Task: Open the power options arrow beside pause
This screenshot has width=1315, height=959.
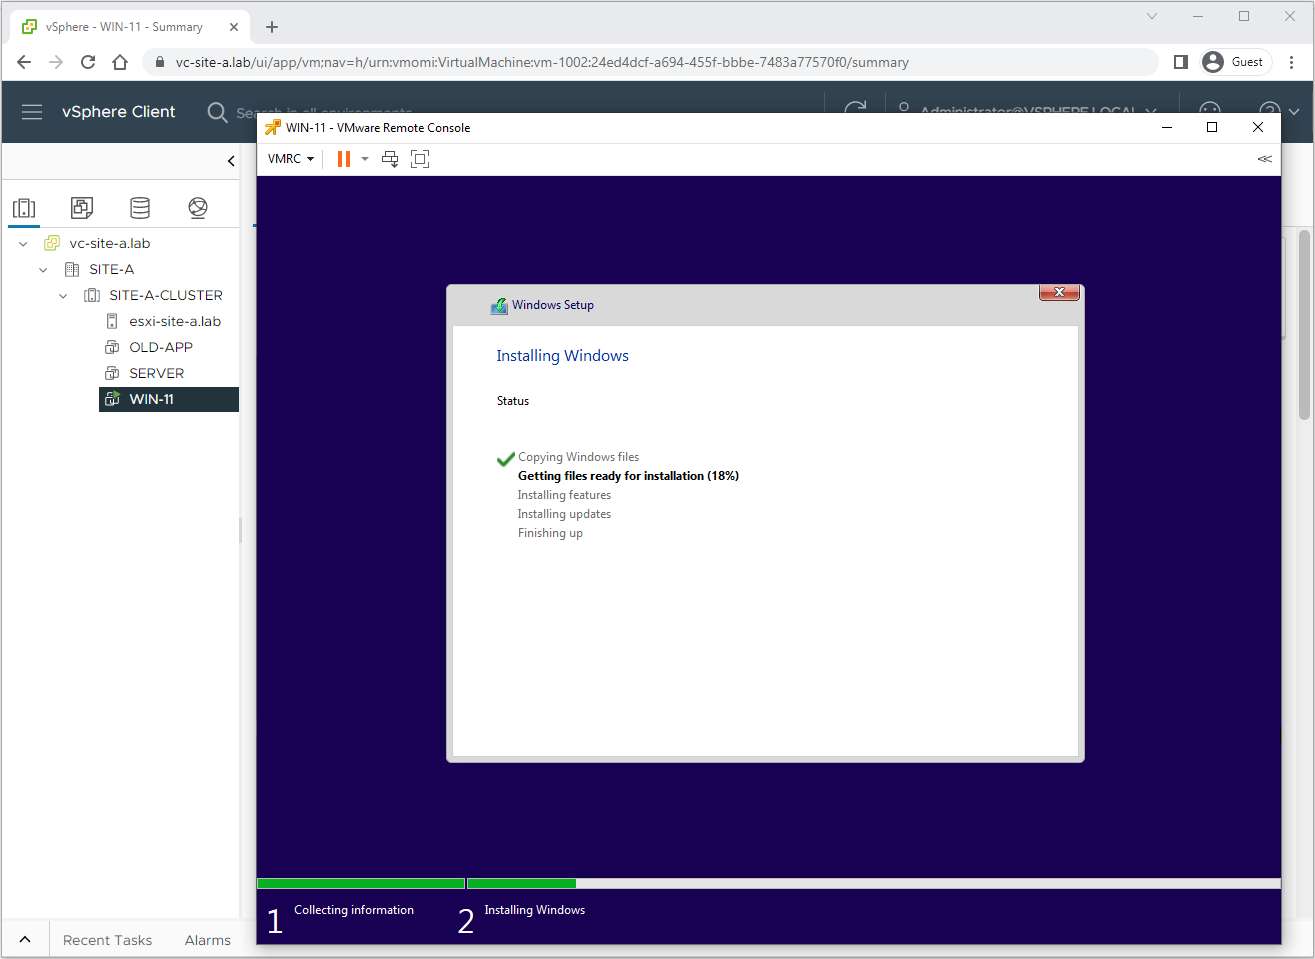Action: [365, 159]
